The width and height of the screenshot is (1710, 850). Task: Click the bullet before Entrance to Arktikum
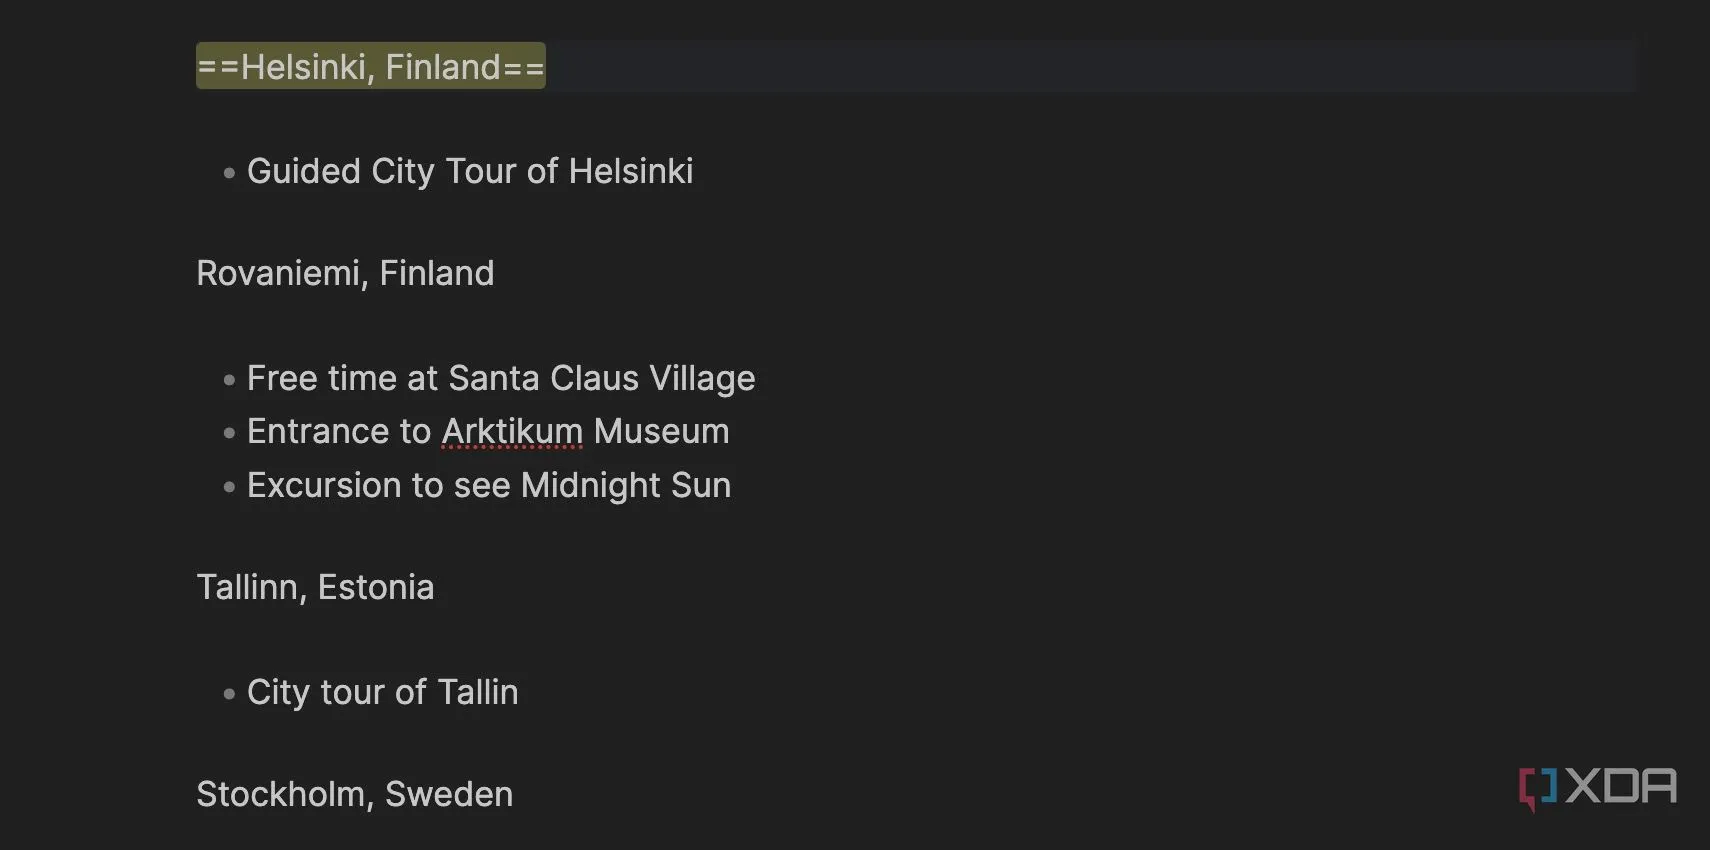229,433
